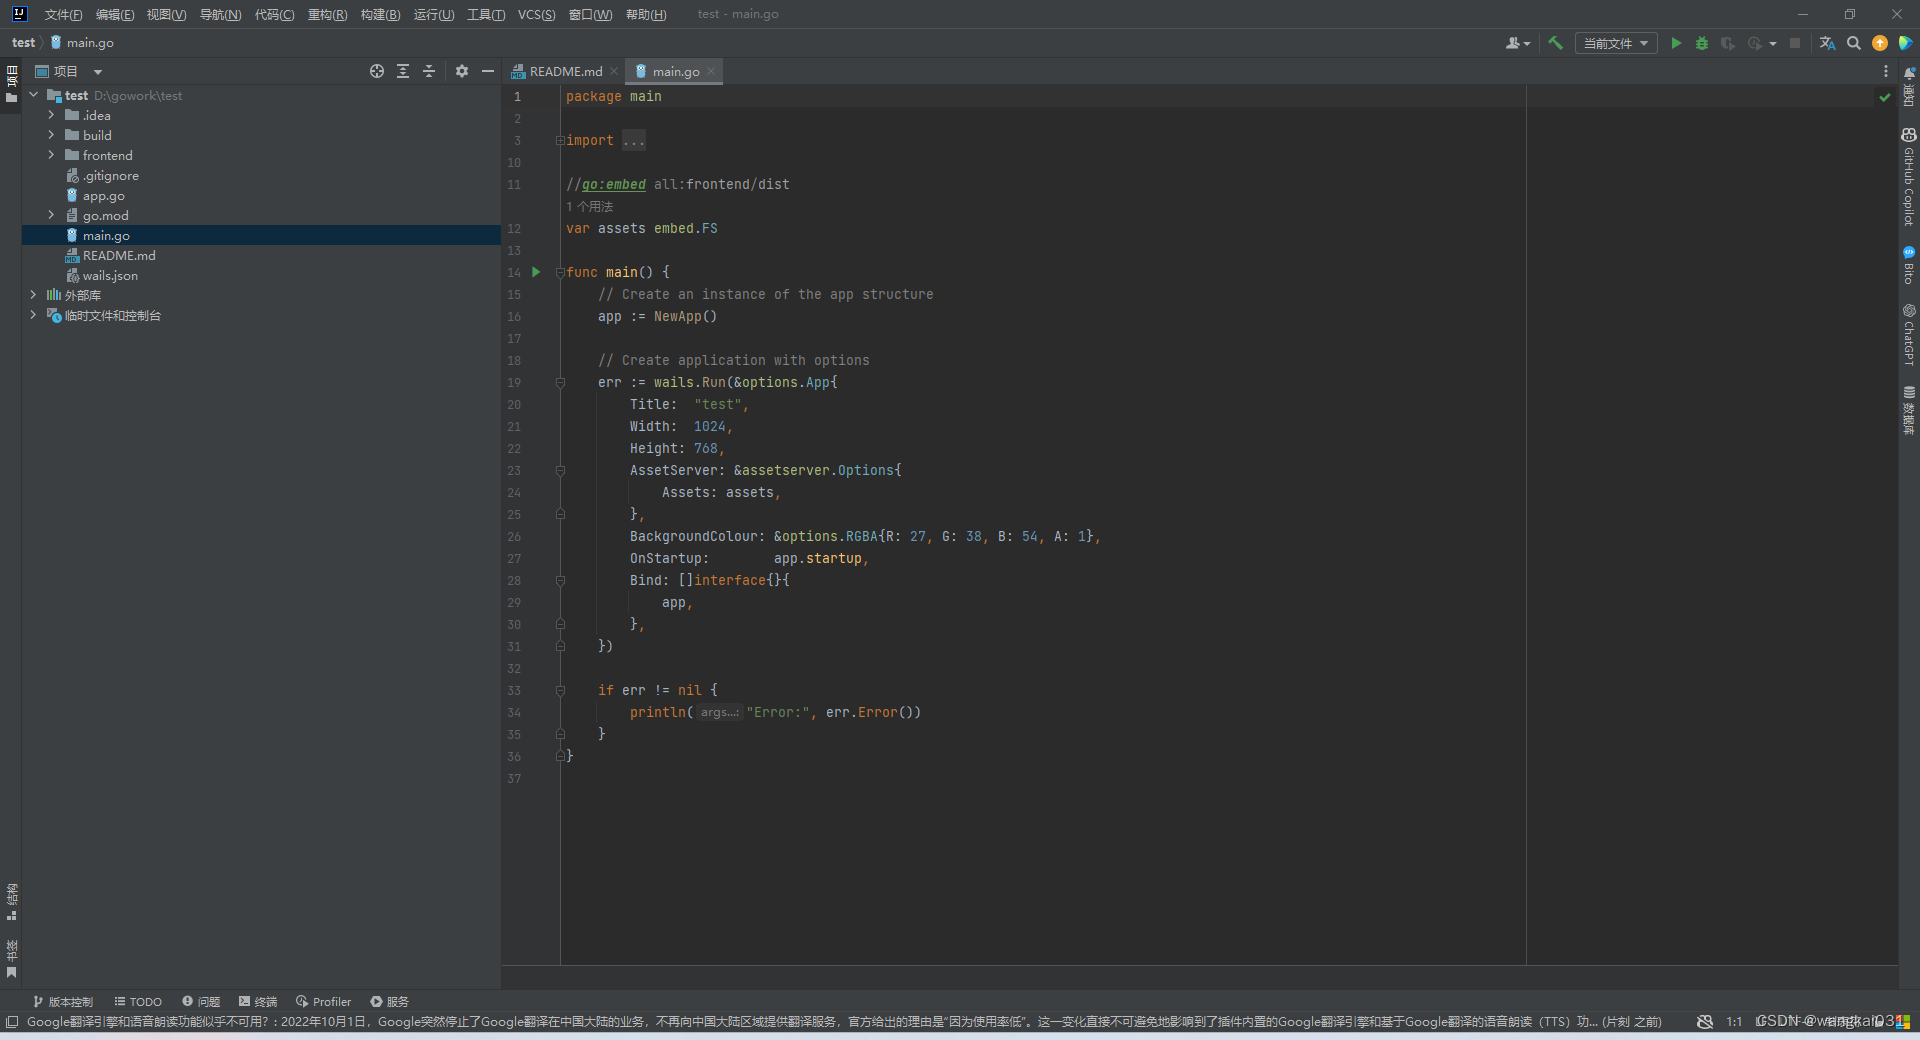Fold the wails.Run options block on line 19
The width and height of the screenshot is (1920, 1040).
pyautogui.click(x=560, y=382)
